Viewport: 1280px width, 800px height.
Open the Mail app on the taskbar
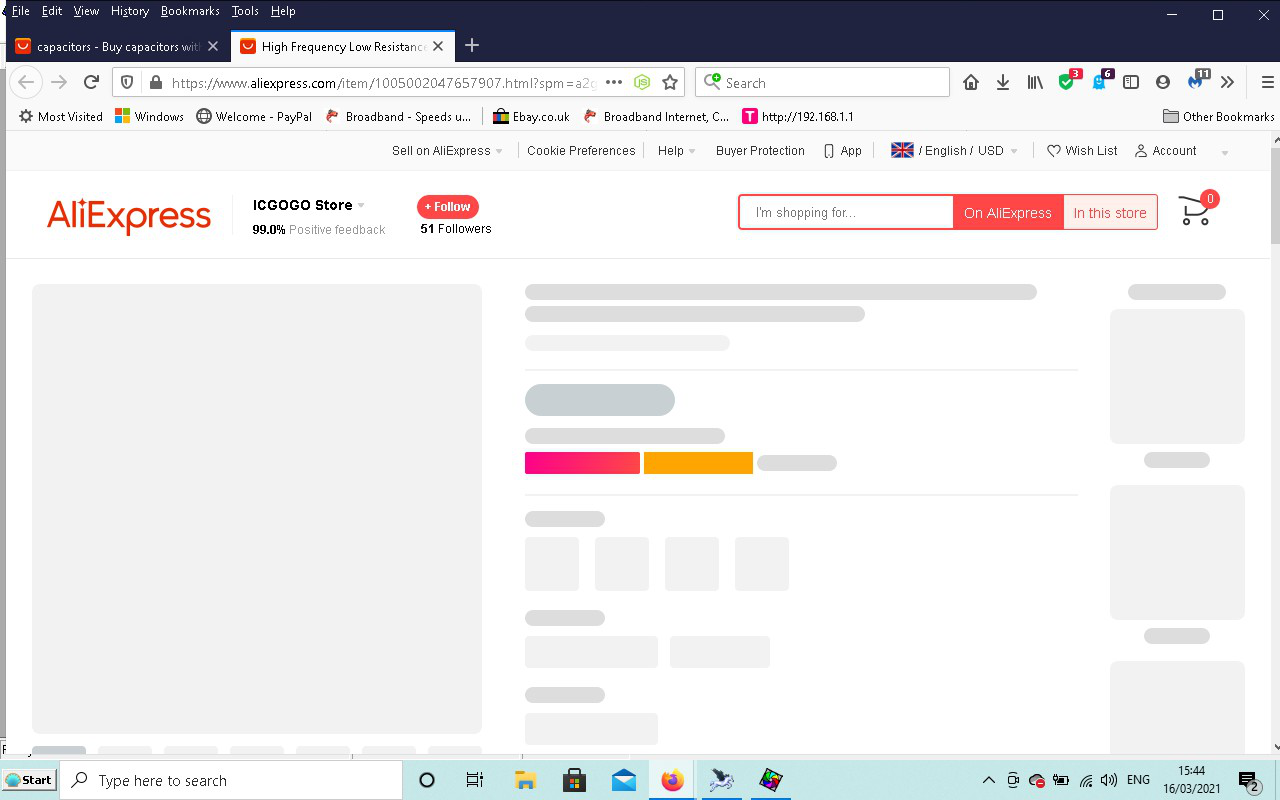(x=624, y=780)
